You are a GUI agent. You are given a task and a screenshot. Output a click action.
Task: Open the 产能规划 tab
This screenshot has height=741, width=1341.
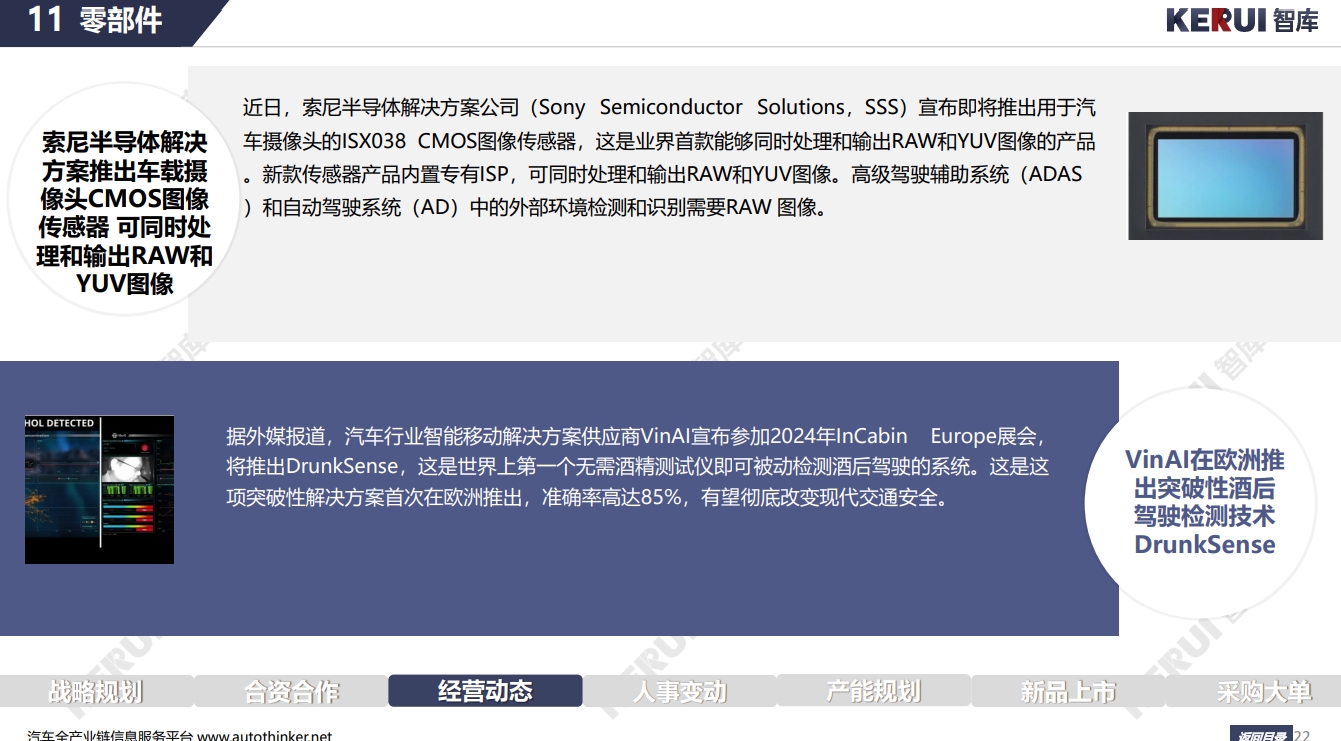point(874,691)
